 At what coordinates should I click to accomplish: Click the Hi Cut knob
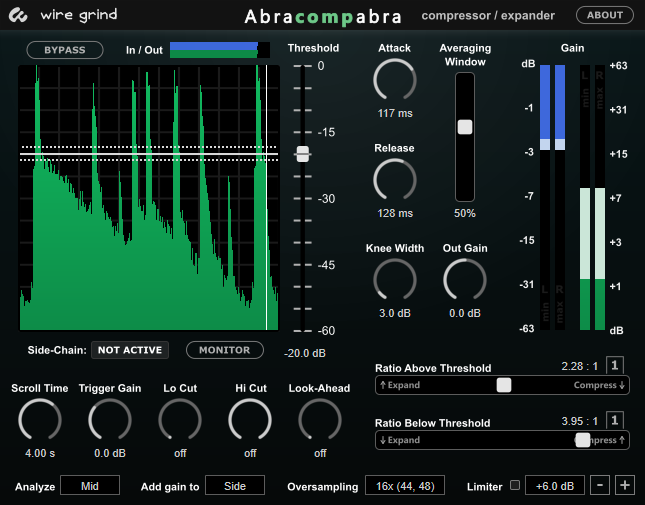250,420
